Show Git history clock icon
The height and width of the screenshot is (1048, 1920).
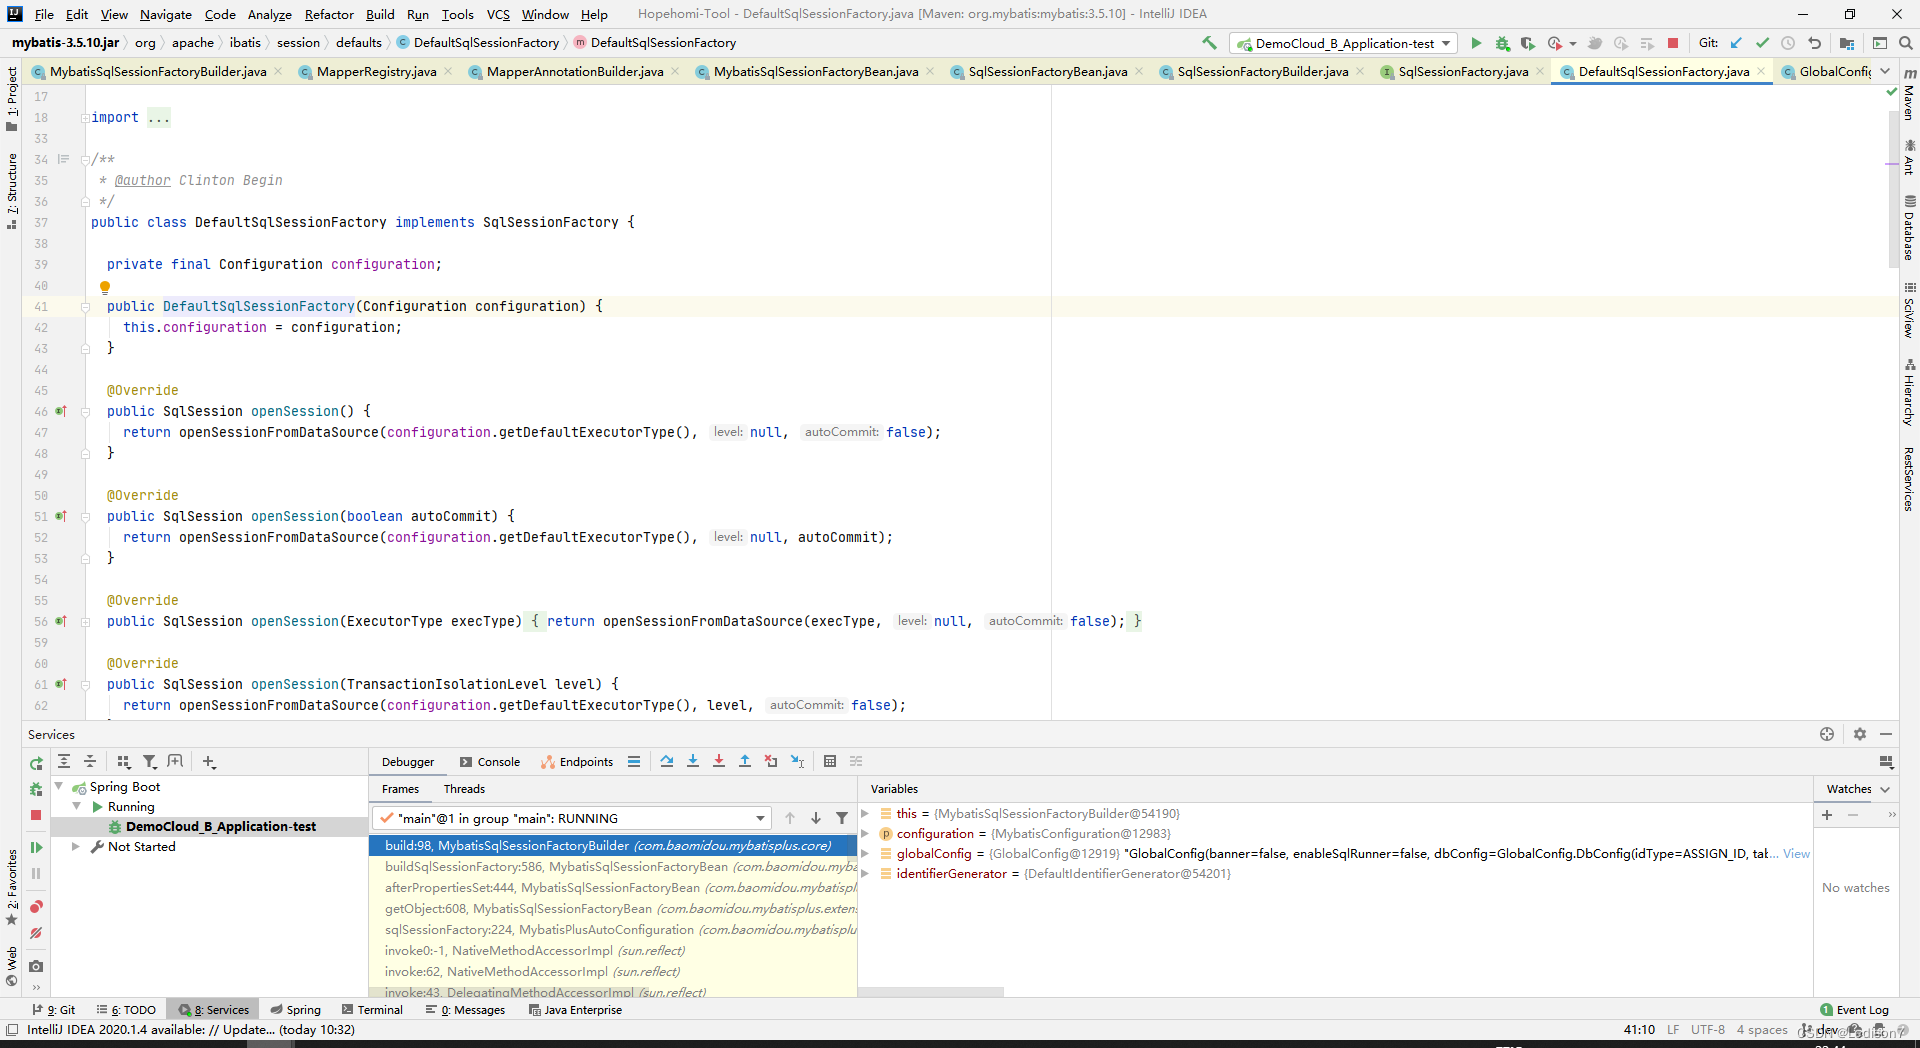pyautogui.click(x=1788, y=43)
